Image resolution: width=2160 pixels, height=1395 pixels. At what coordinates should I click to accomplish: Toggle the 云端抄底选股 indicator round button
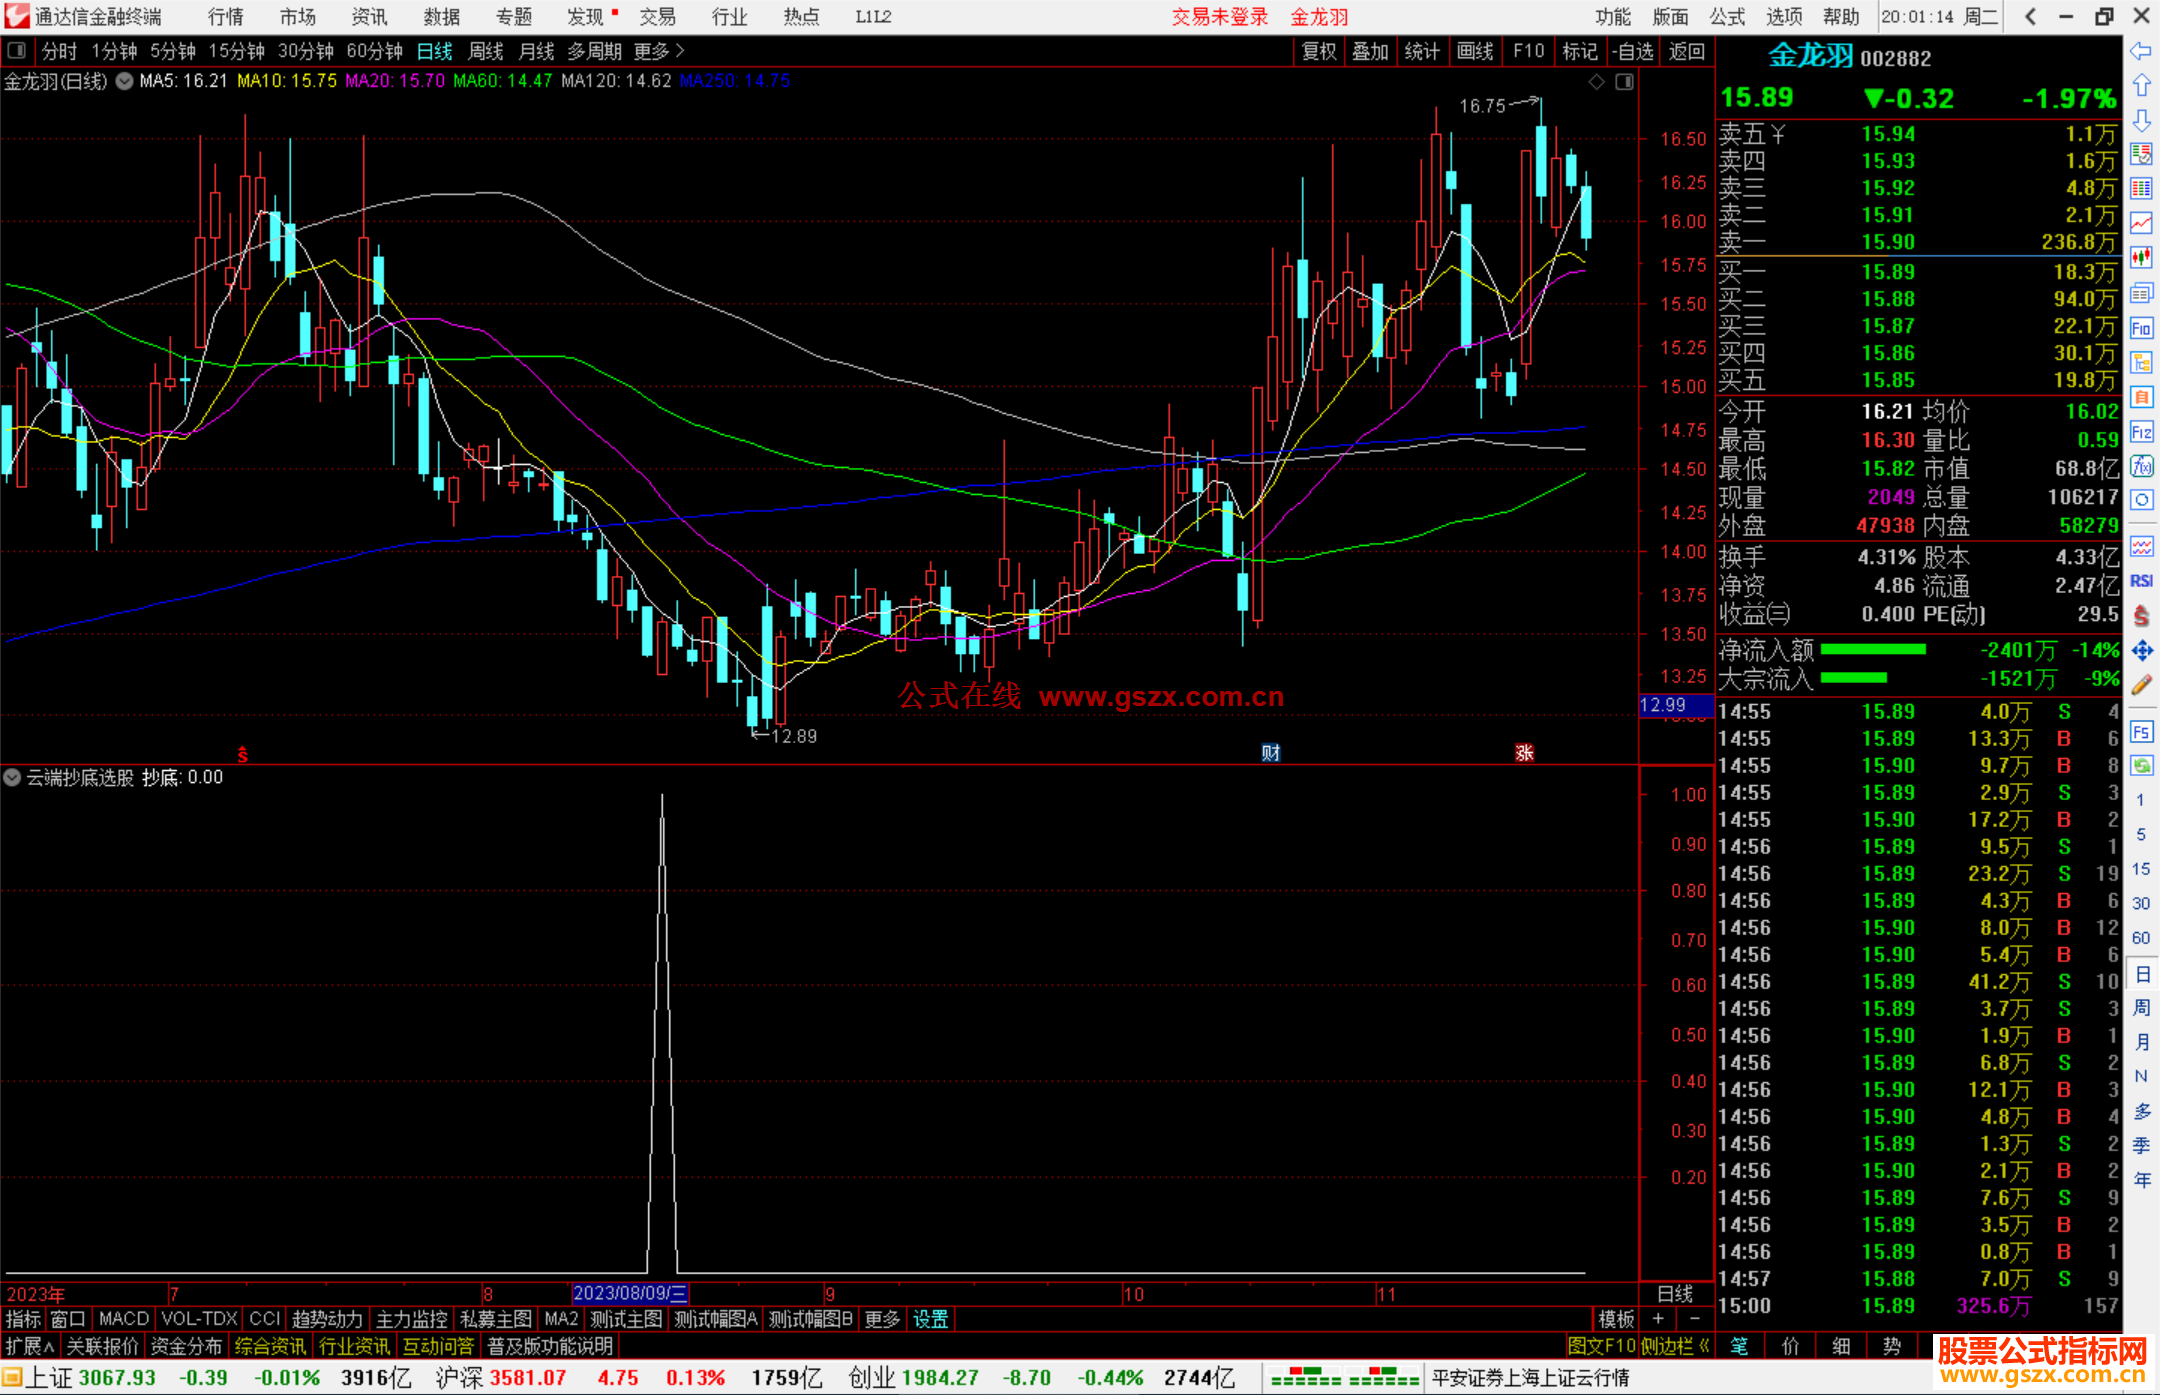pos(12,777)
